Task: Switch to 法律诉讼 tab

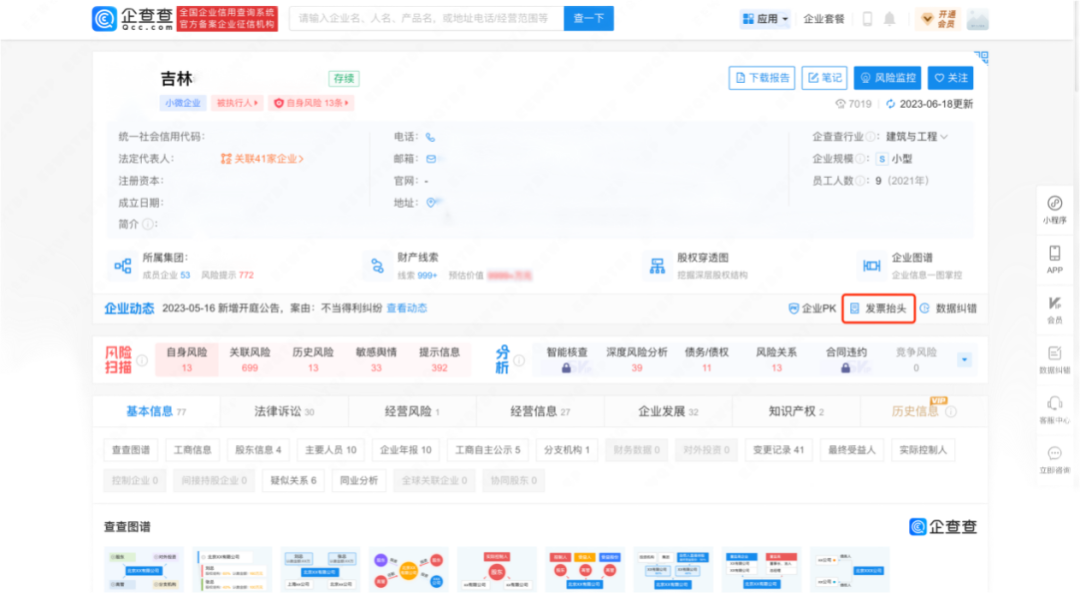Action: (x=284, y=412)
